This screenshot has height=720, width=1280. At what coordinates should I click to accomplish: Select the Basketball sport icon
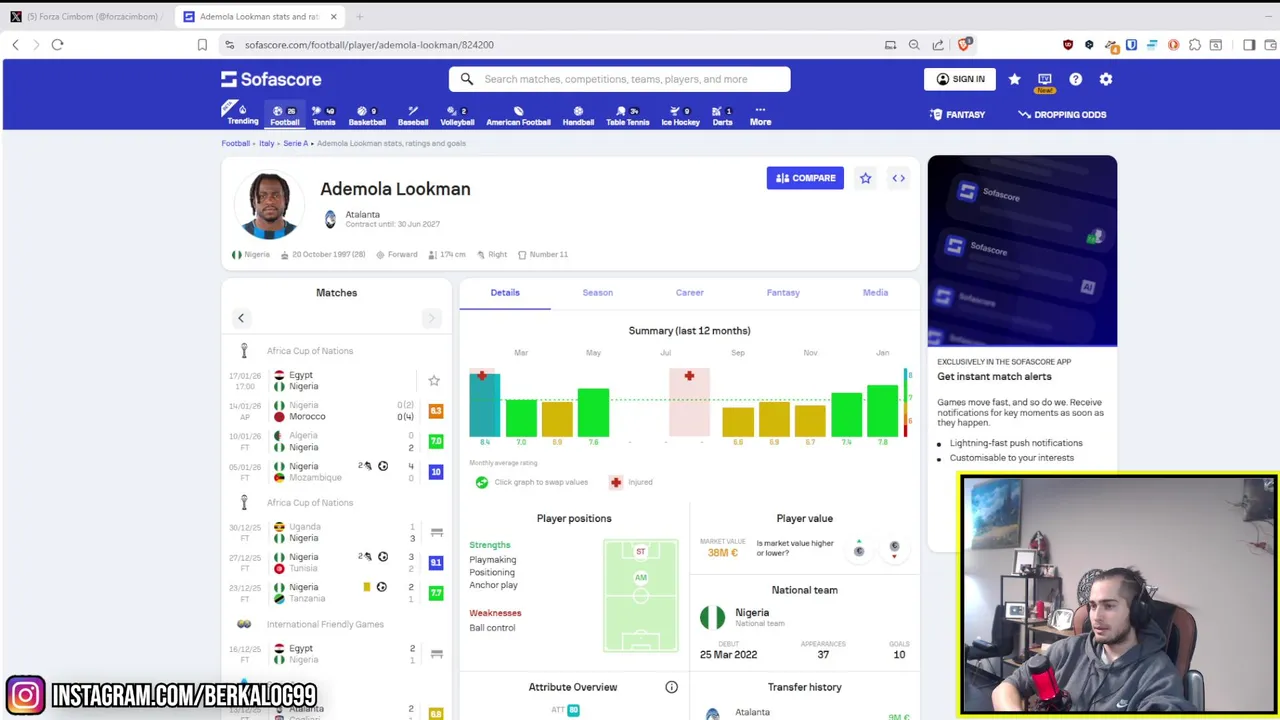[x=367, y=115]
